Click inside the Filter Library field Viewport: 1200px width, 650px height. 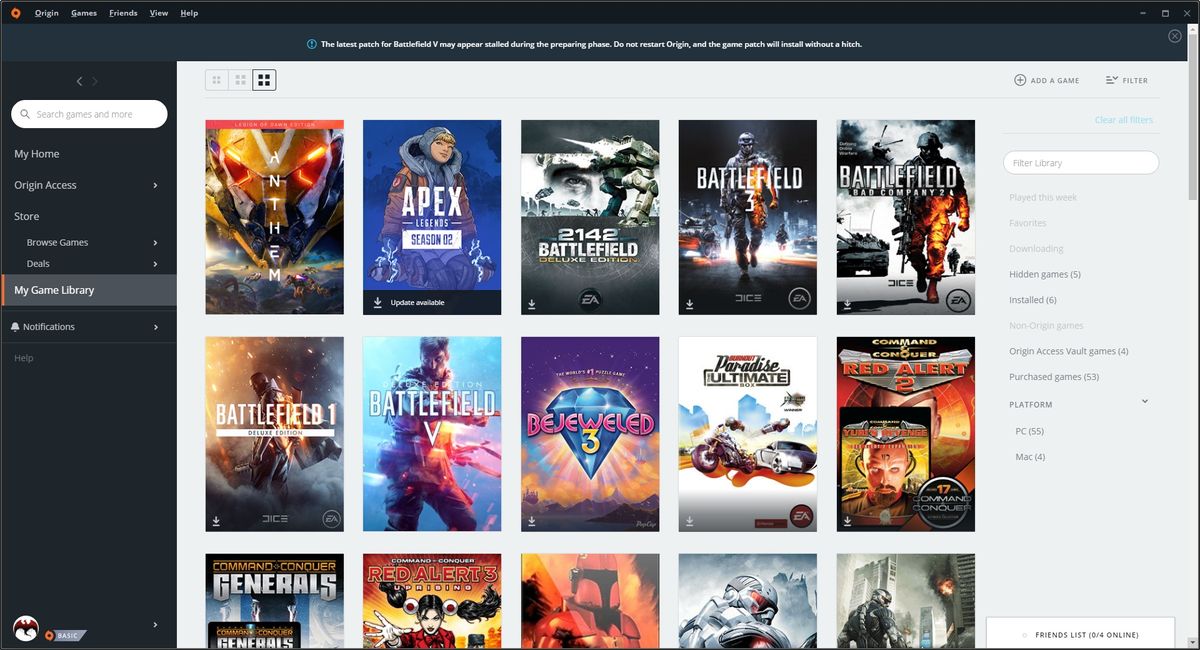coord(1080,162)
